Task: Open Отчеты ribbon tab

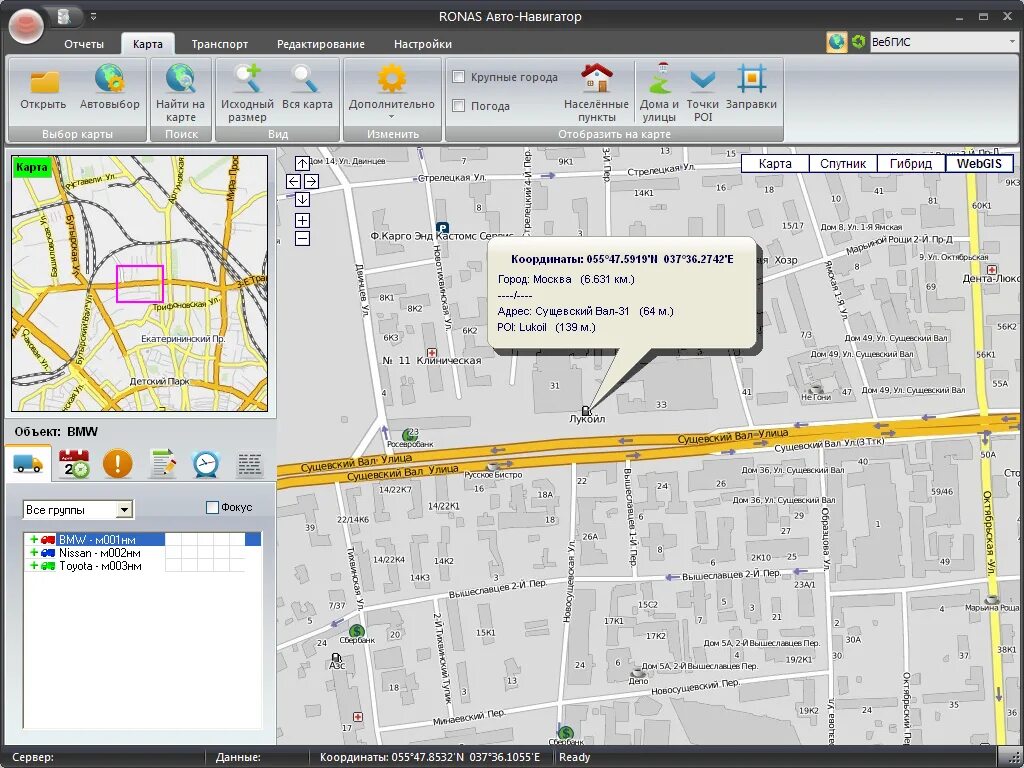Action: 84,44
